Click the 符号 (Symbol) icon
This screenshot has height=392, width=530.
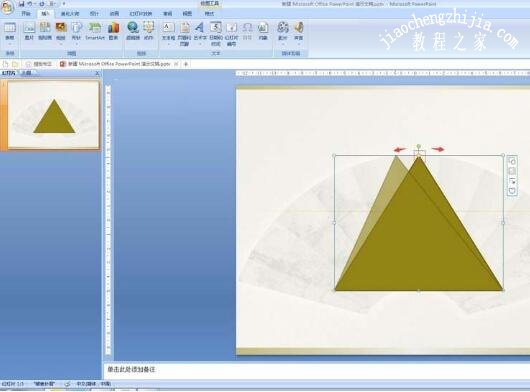coord(247,28)
